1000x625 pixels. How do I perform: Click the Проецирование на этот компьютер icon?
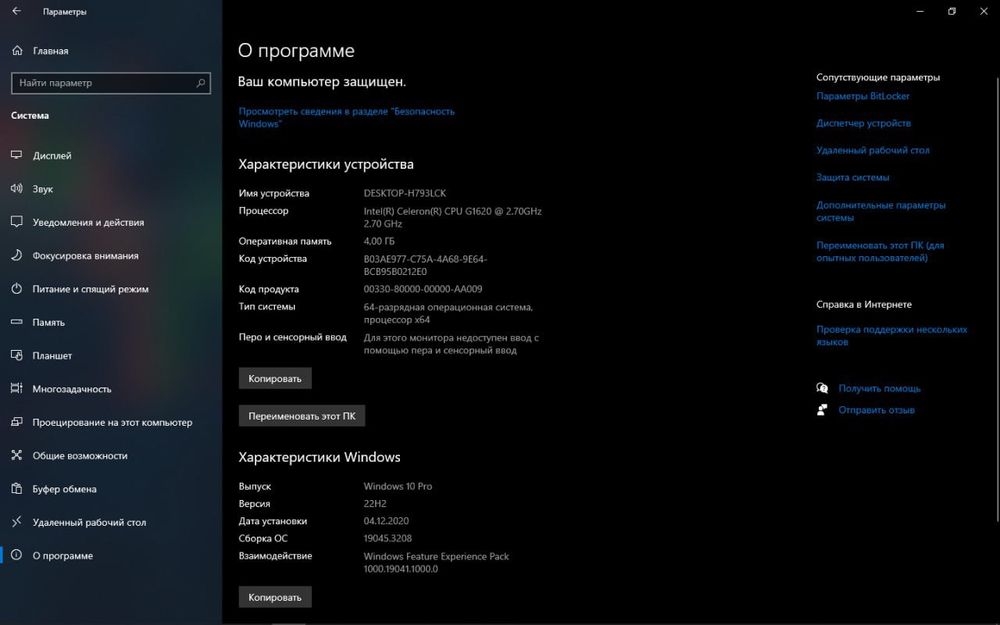17,422
